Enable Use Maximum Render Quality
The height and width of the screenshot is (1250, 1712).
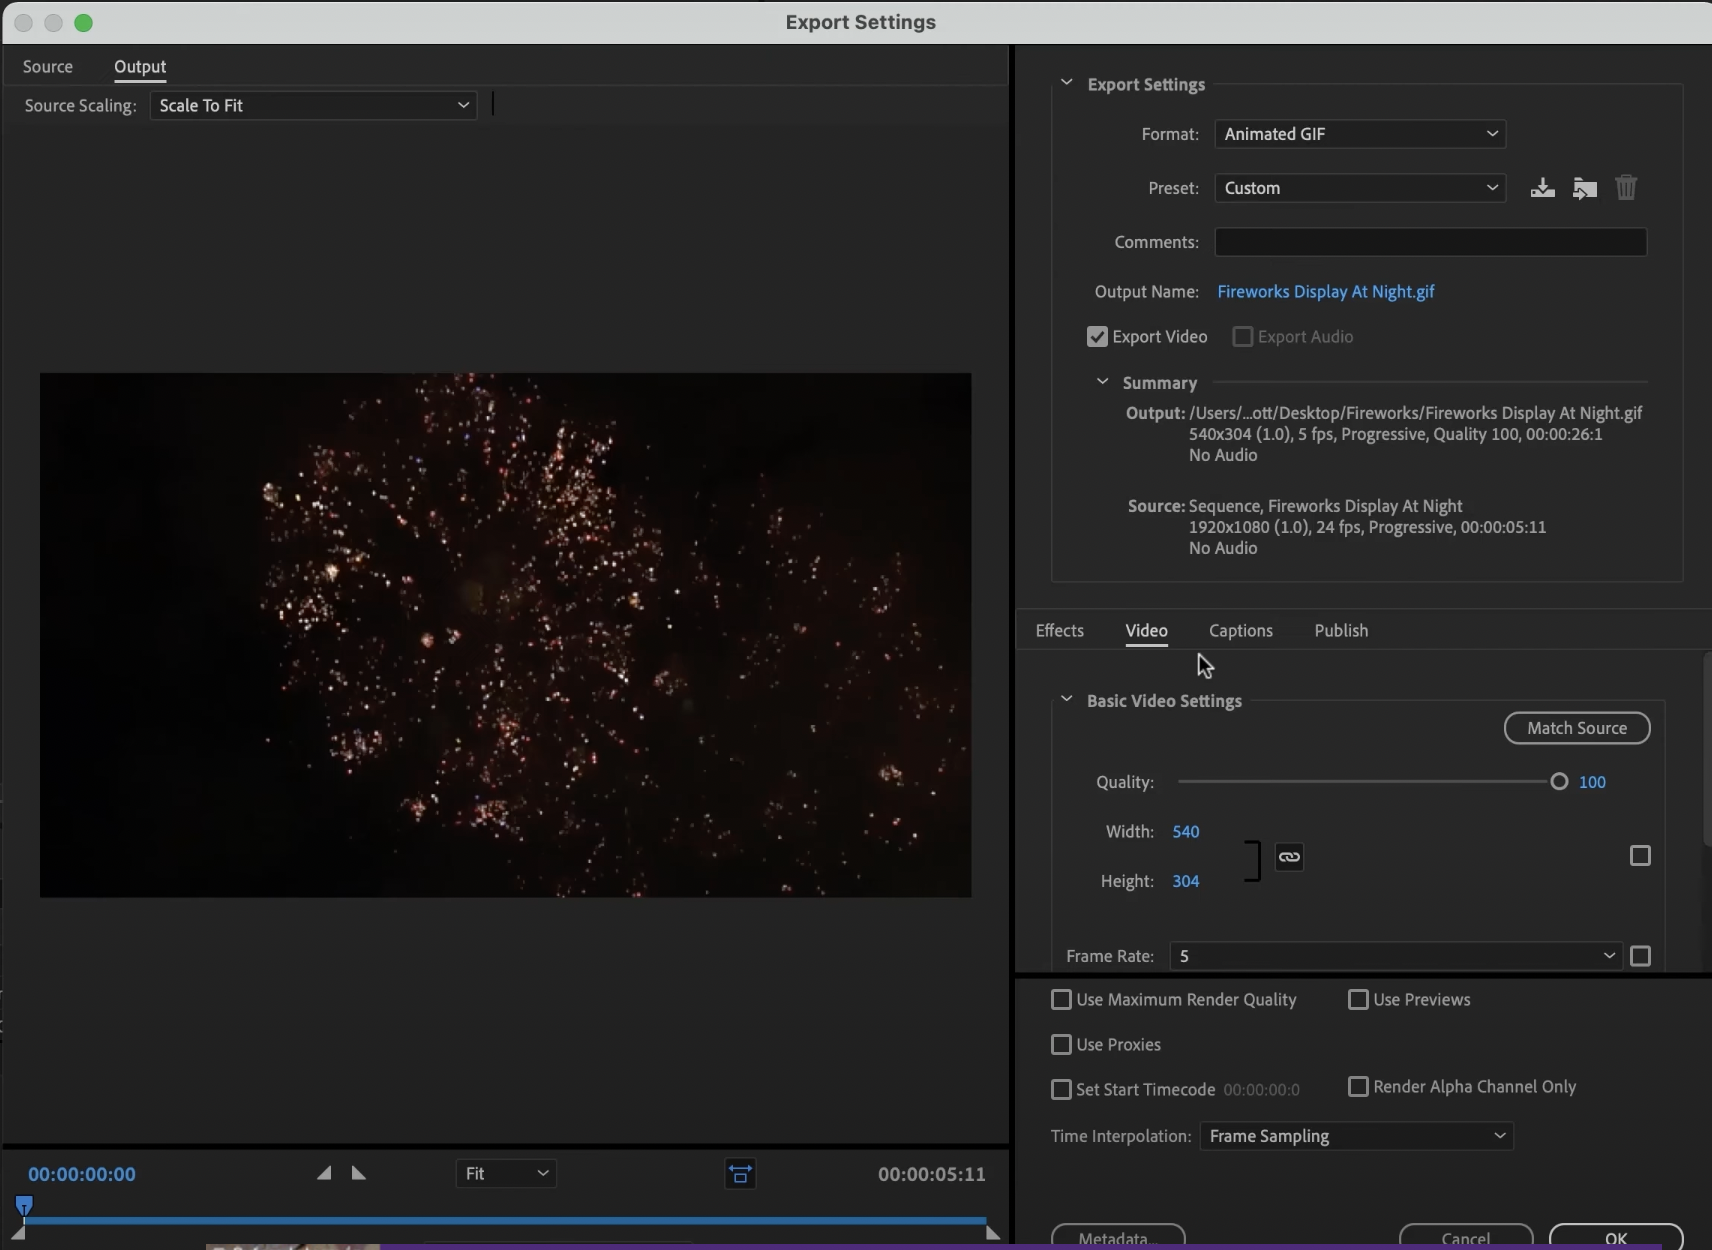(x=1061, y=1000)
